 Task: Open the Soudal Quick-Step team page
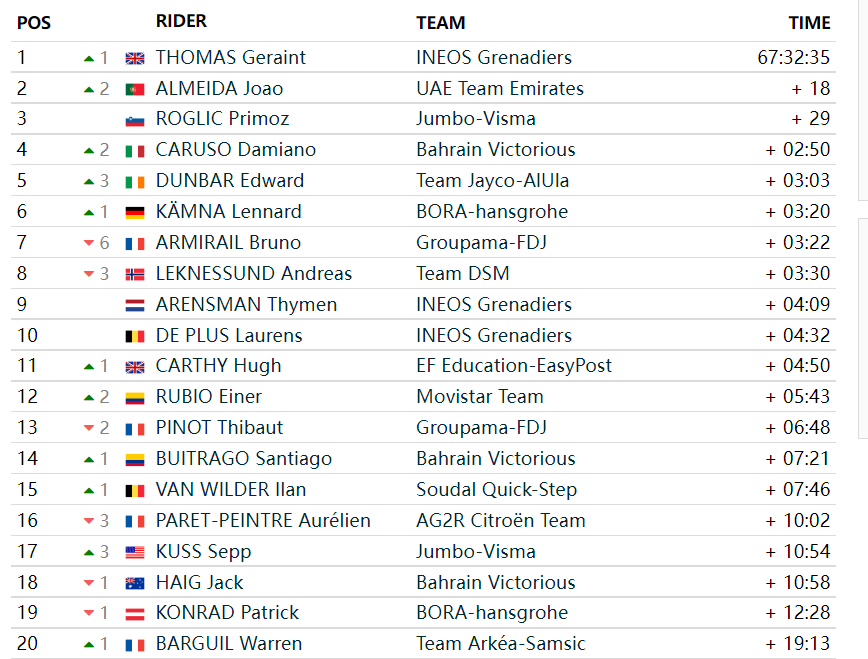pos(497,490)
